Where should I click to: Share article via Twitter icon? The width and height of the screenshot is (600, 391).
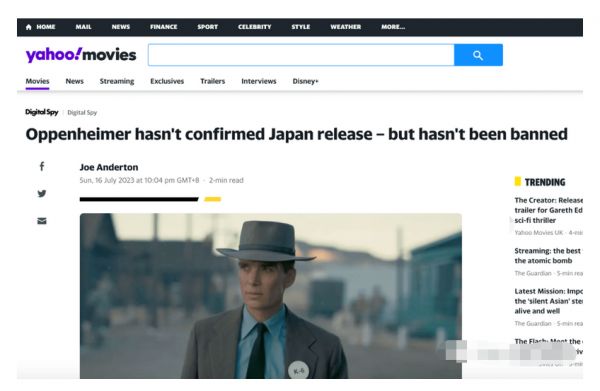pyautogui.click(x=42, y=194)
